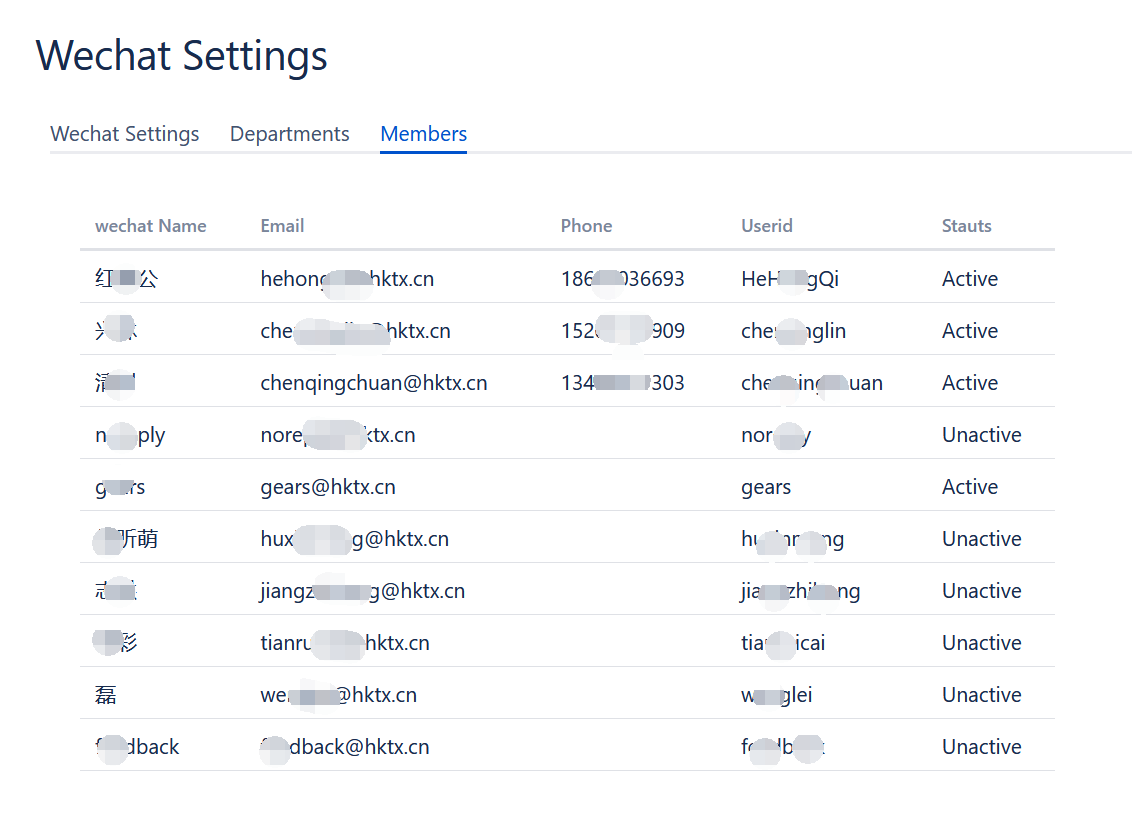Click the email starting with tianru
This screenshot has height=815, width=1132.
tap(345, 643)
